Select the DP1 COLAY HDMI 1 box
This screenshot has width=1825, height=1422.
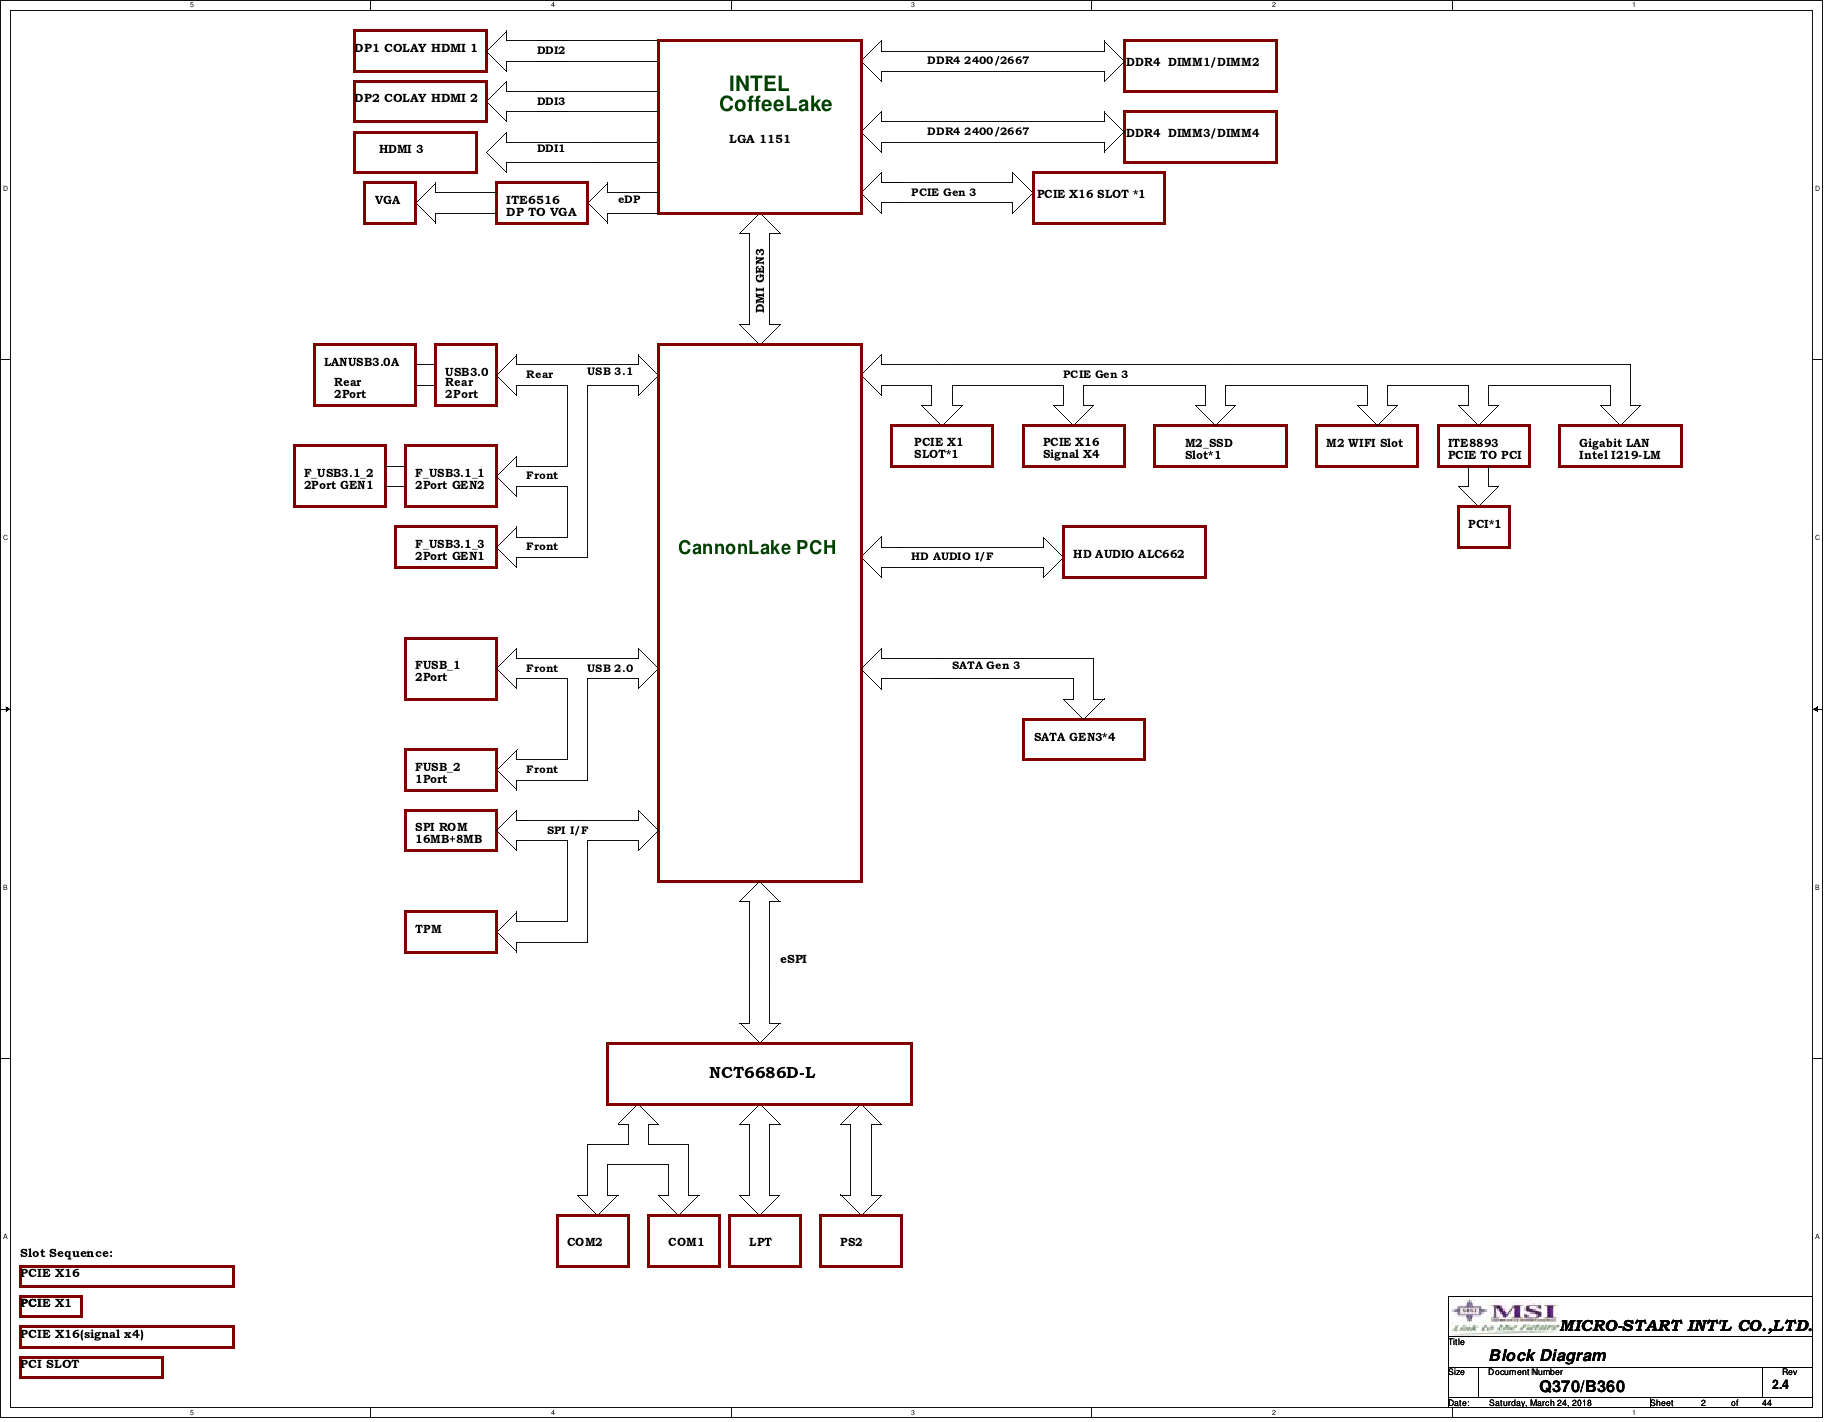(x=420, y=50)
